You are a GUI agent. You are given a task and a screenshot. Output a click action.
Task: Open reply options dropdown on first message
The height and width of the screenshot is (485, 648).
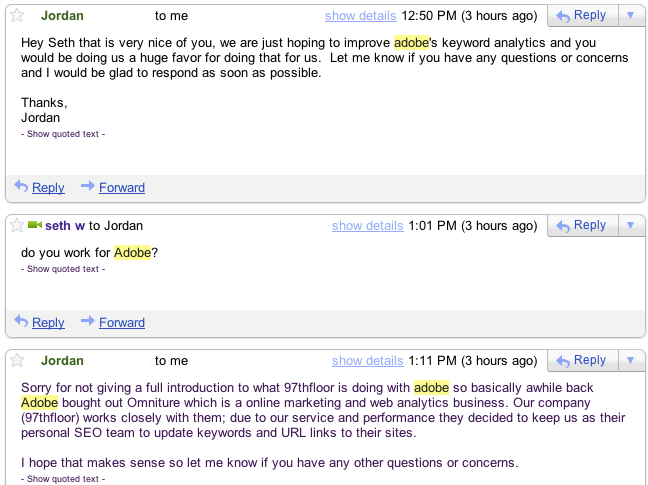coord(630,16)
